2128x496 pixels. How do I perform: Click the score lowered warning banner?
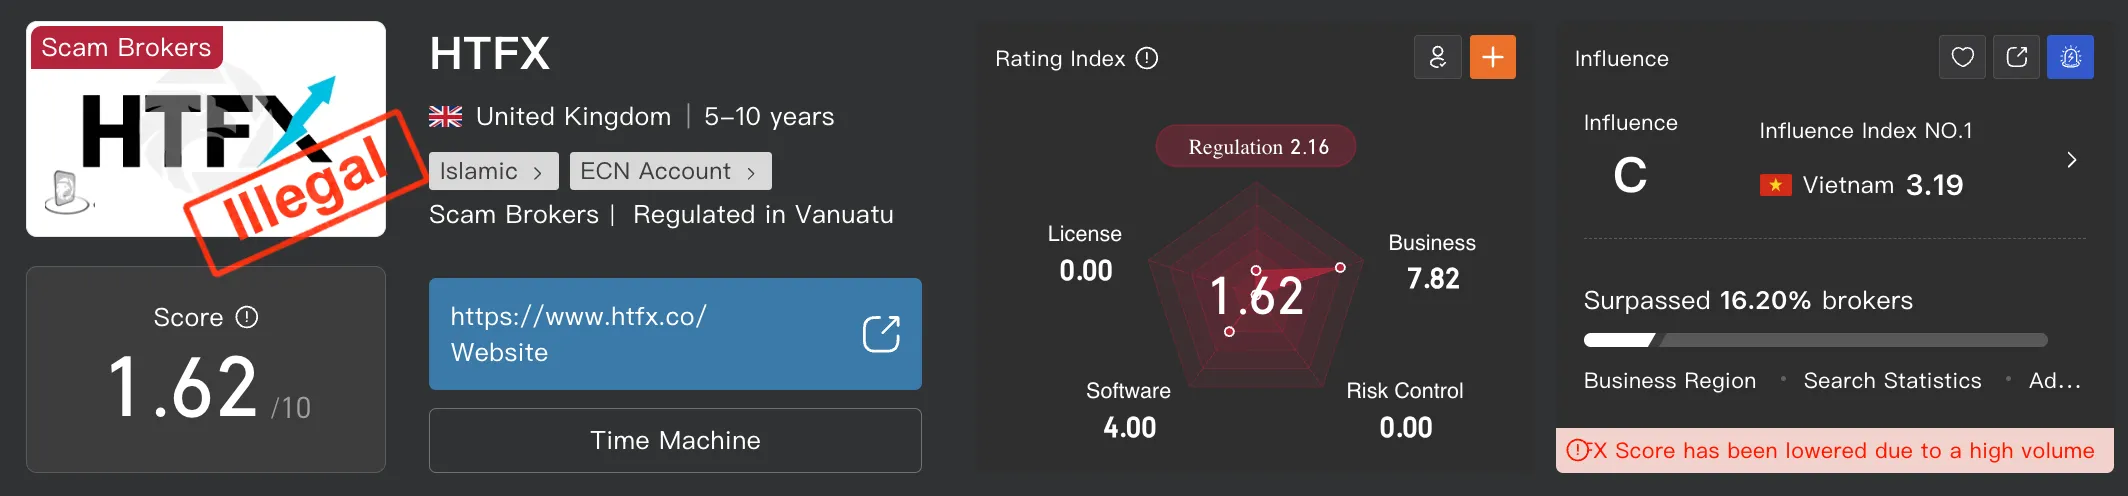(x=1835, y=450)
